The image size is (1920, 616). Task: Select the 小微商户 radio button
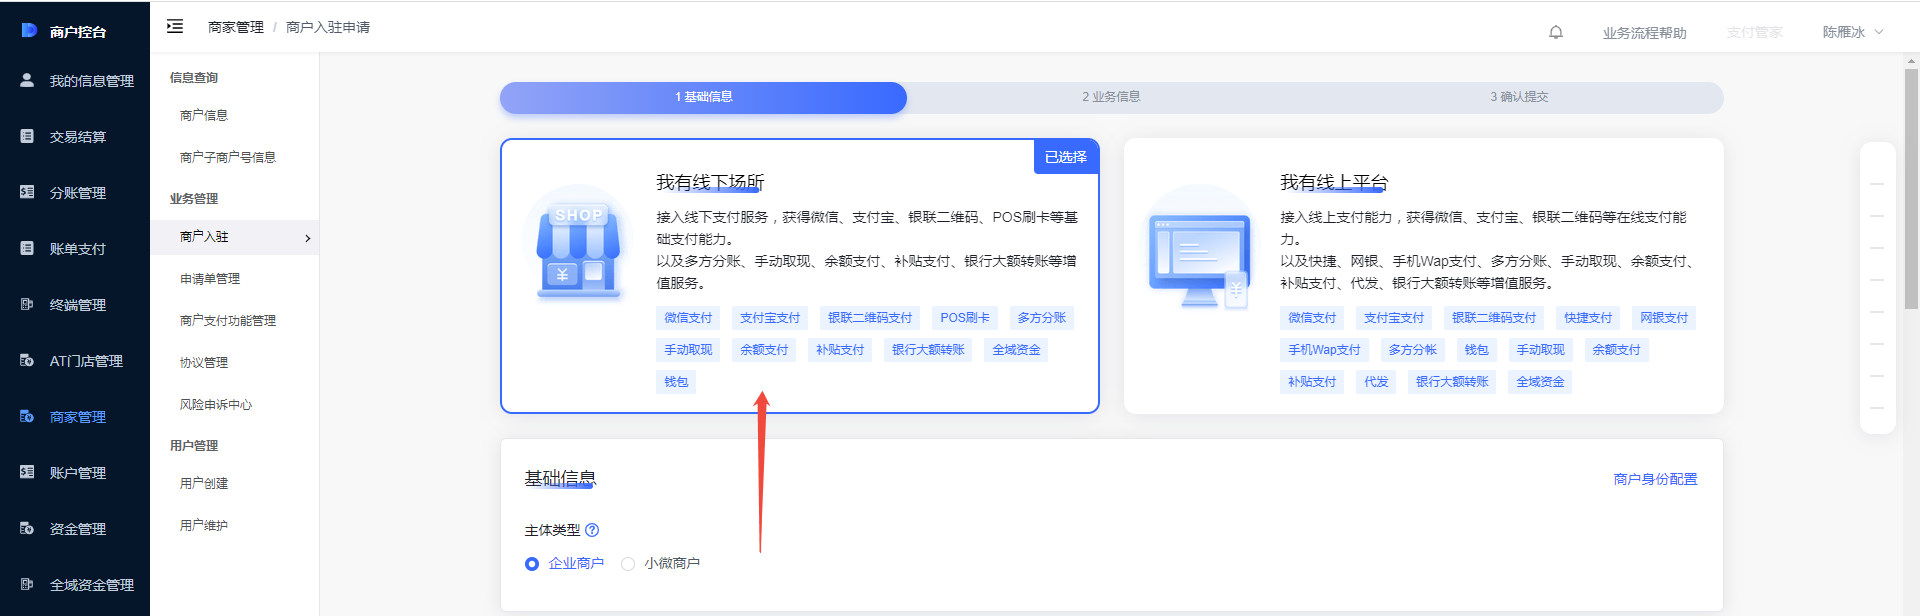pos(628,564)
